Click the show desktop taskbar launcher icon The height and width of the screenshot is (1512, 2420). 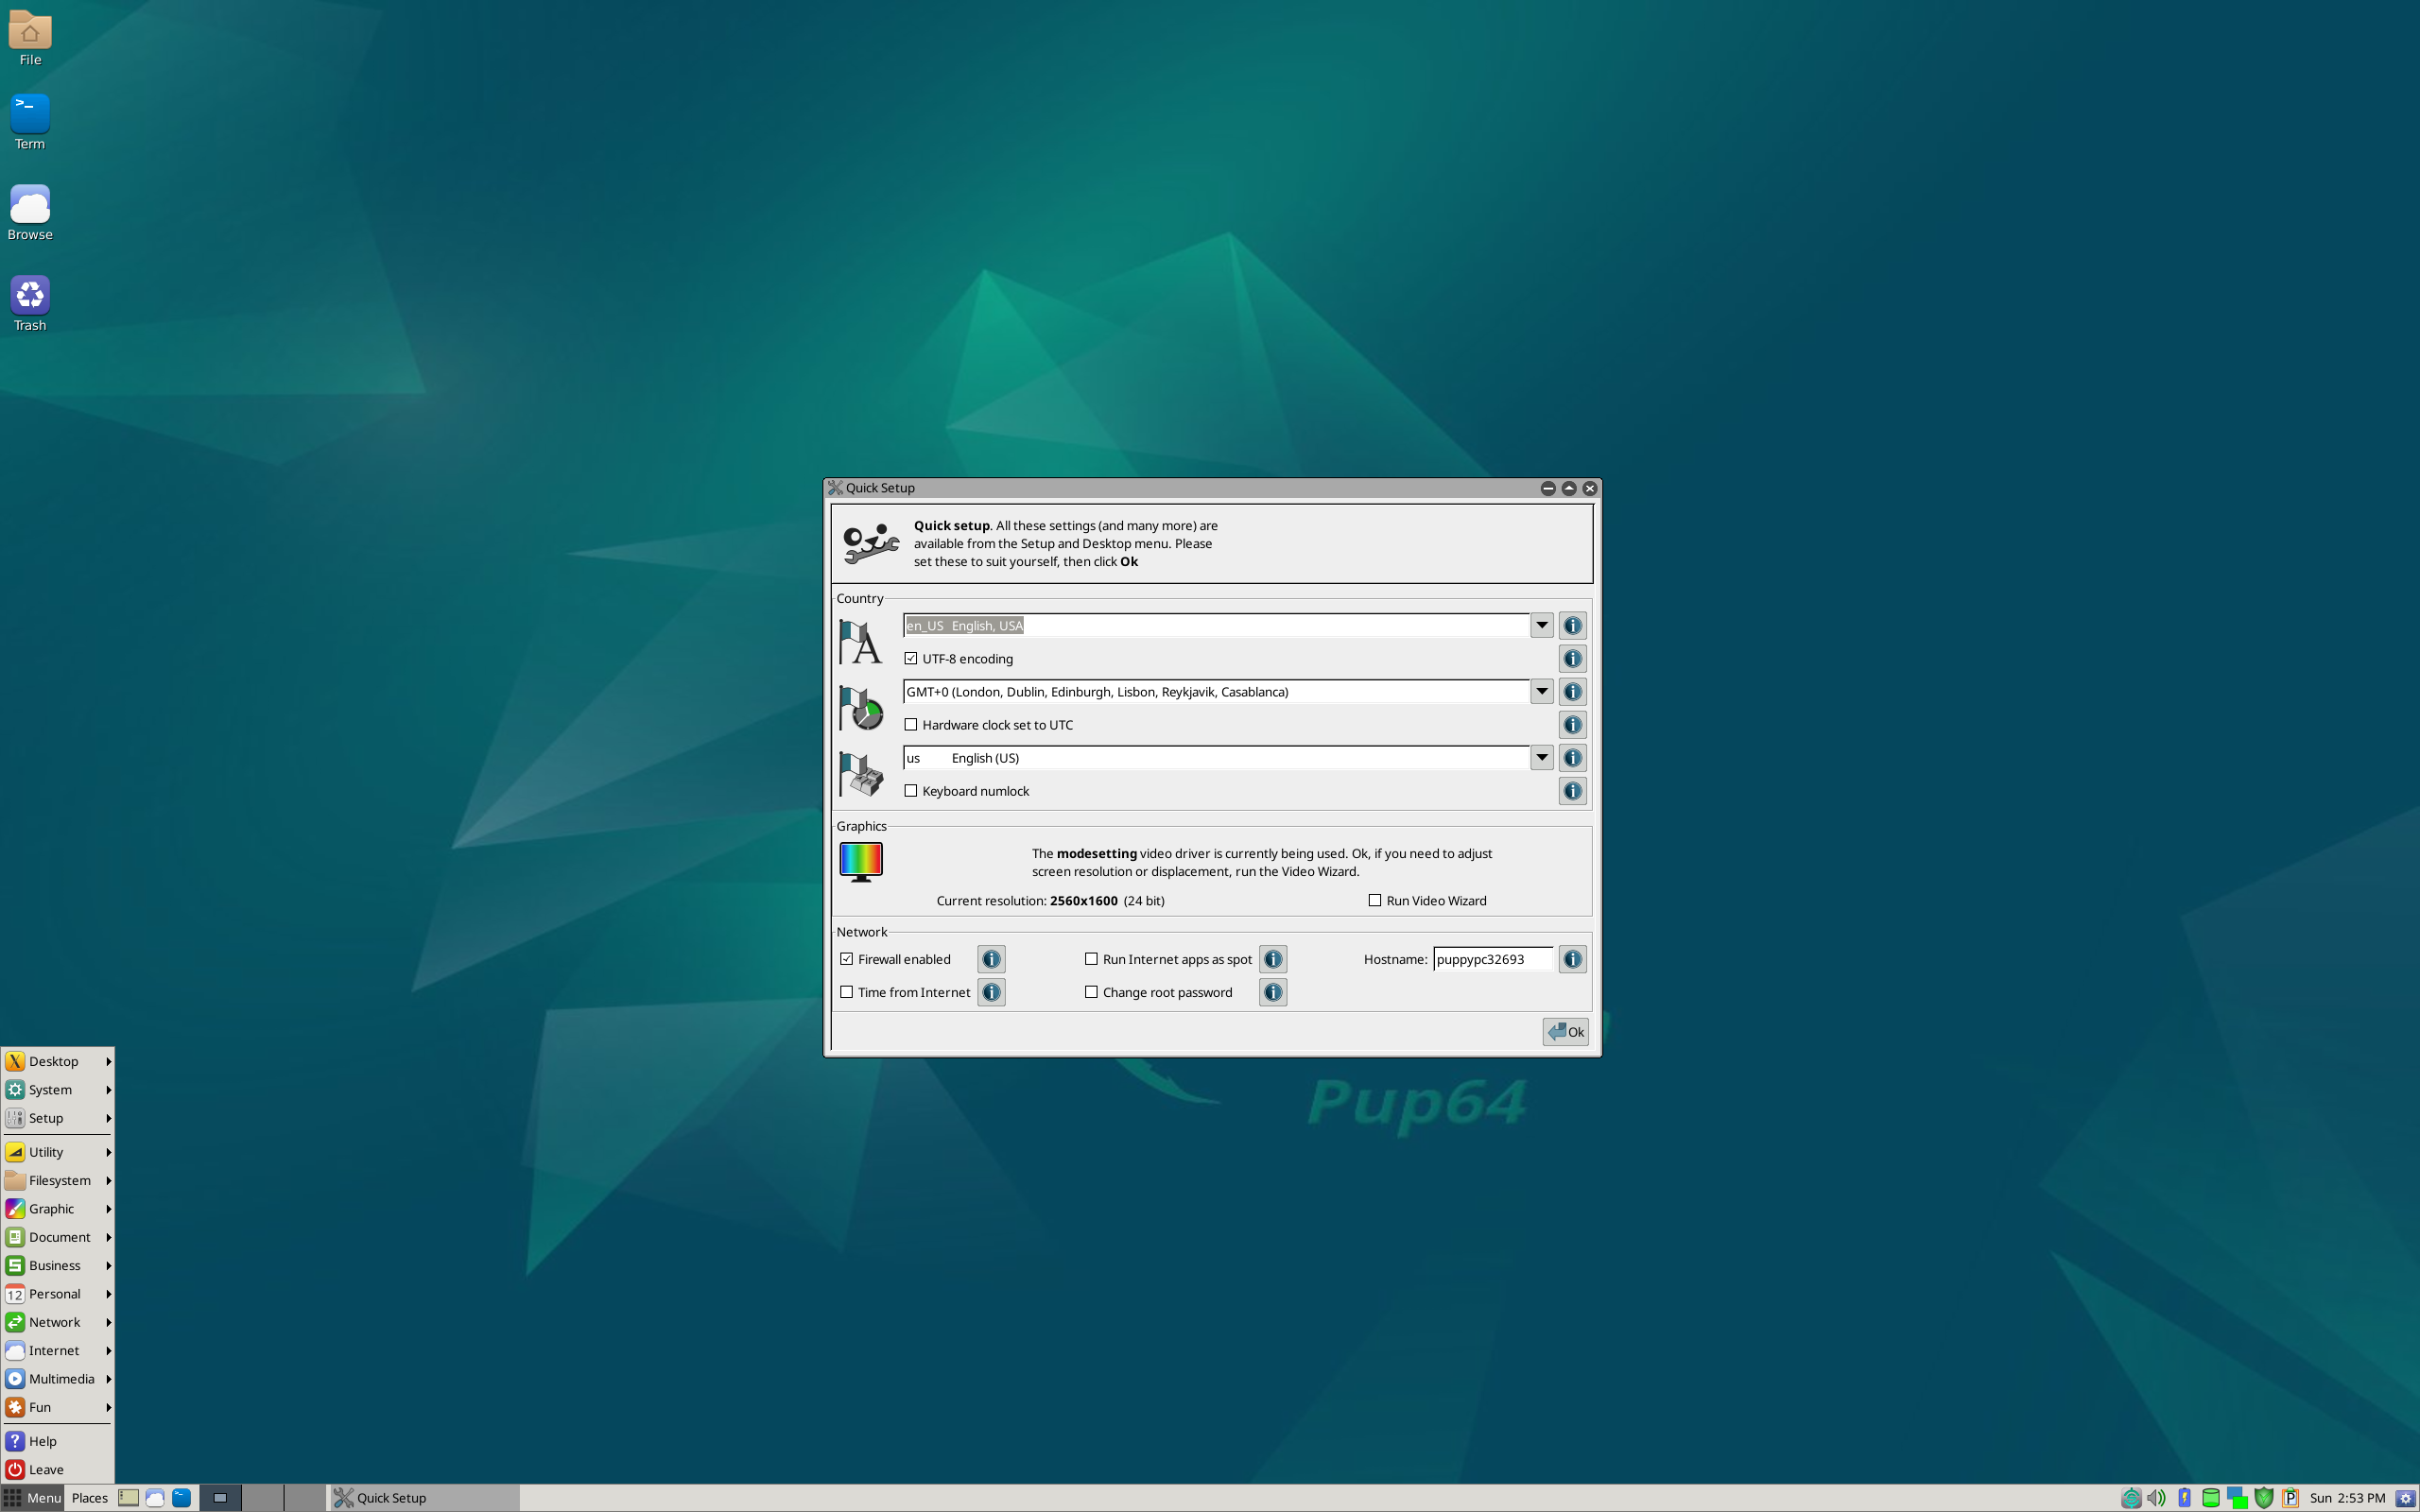128,1497
